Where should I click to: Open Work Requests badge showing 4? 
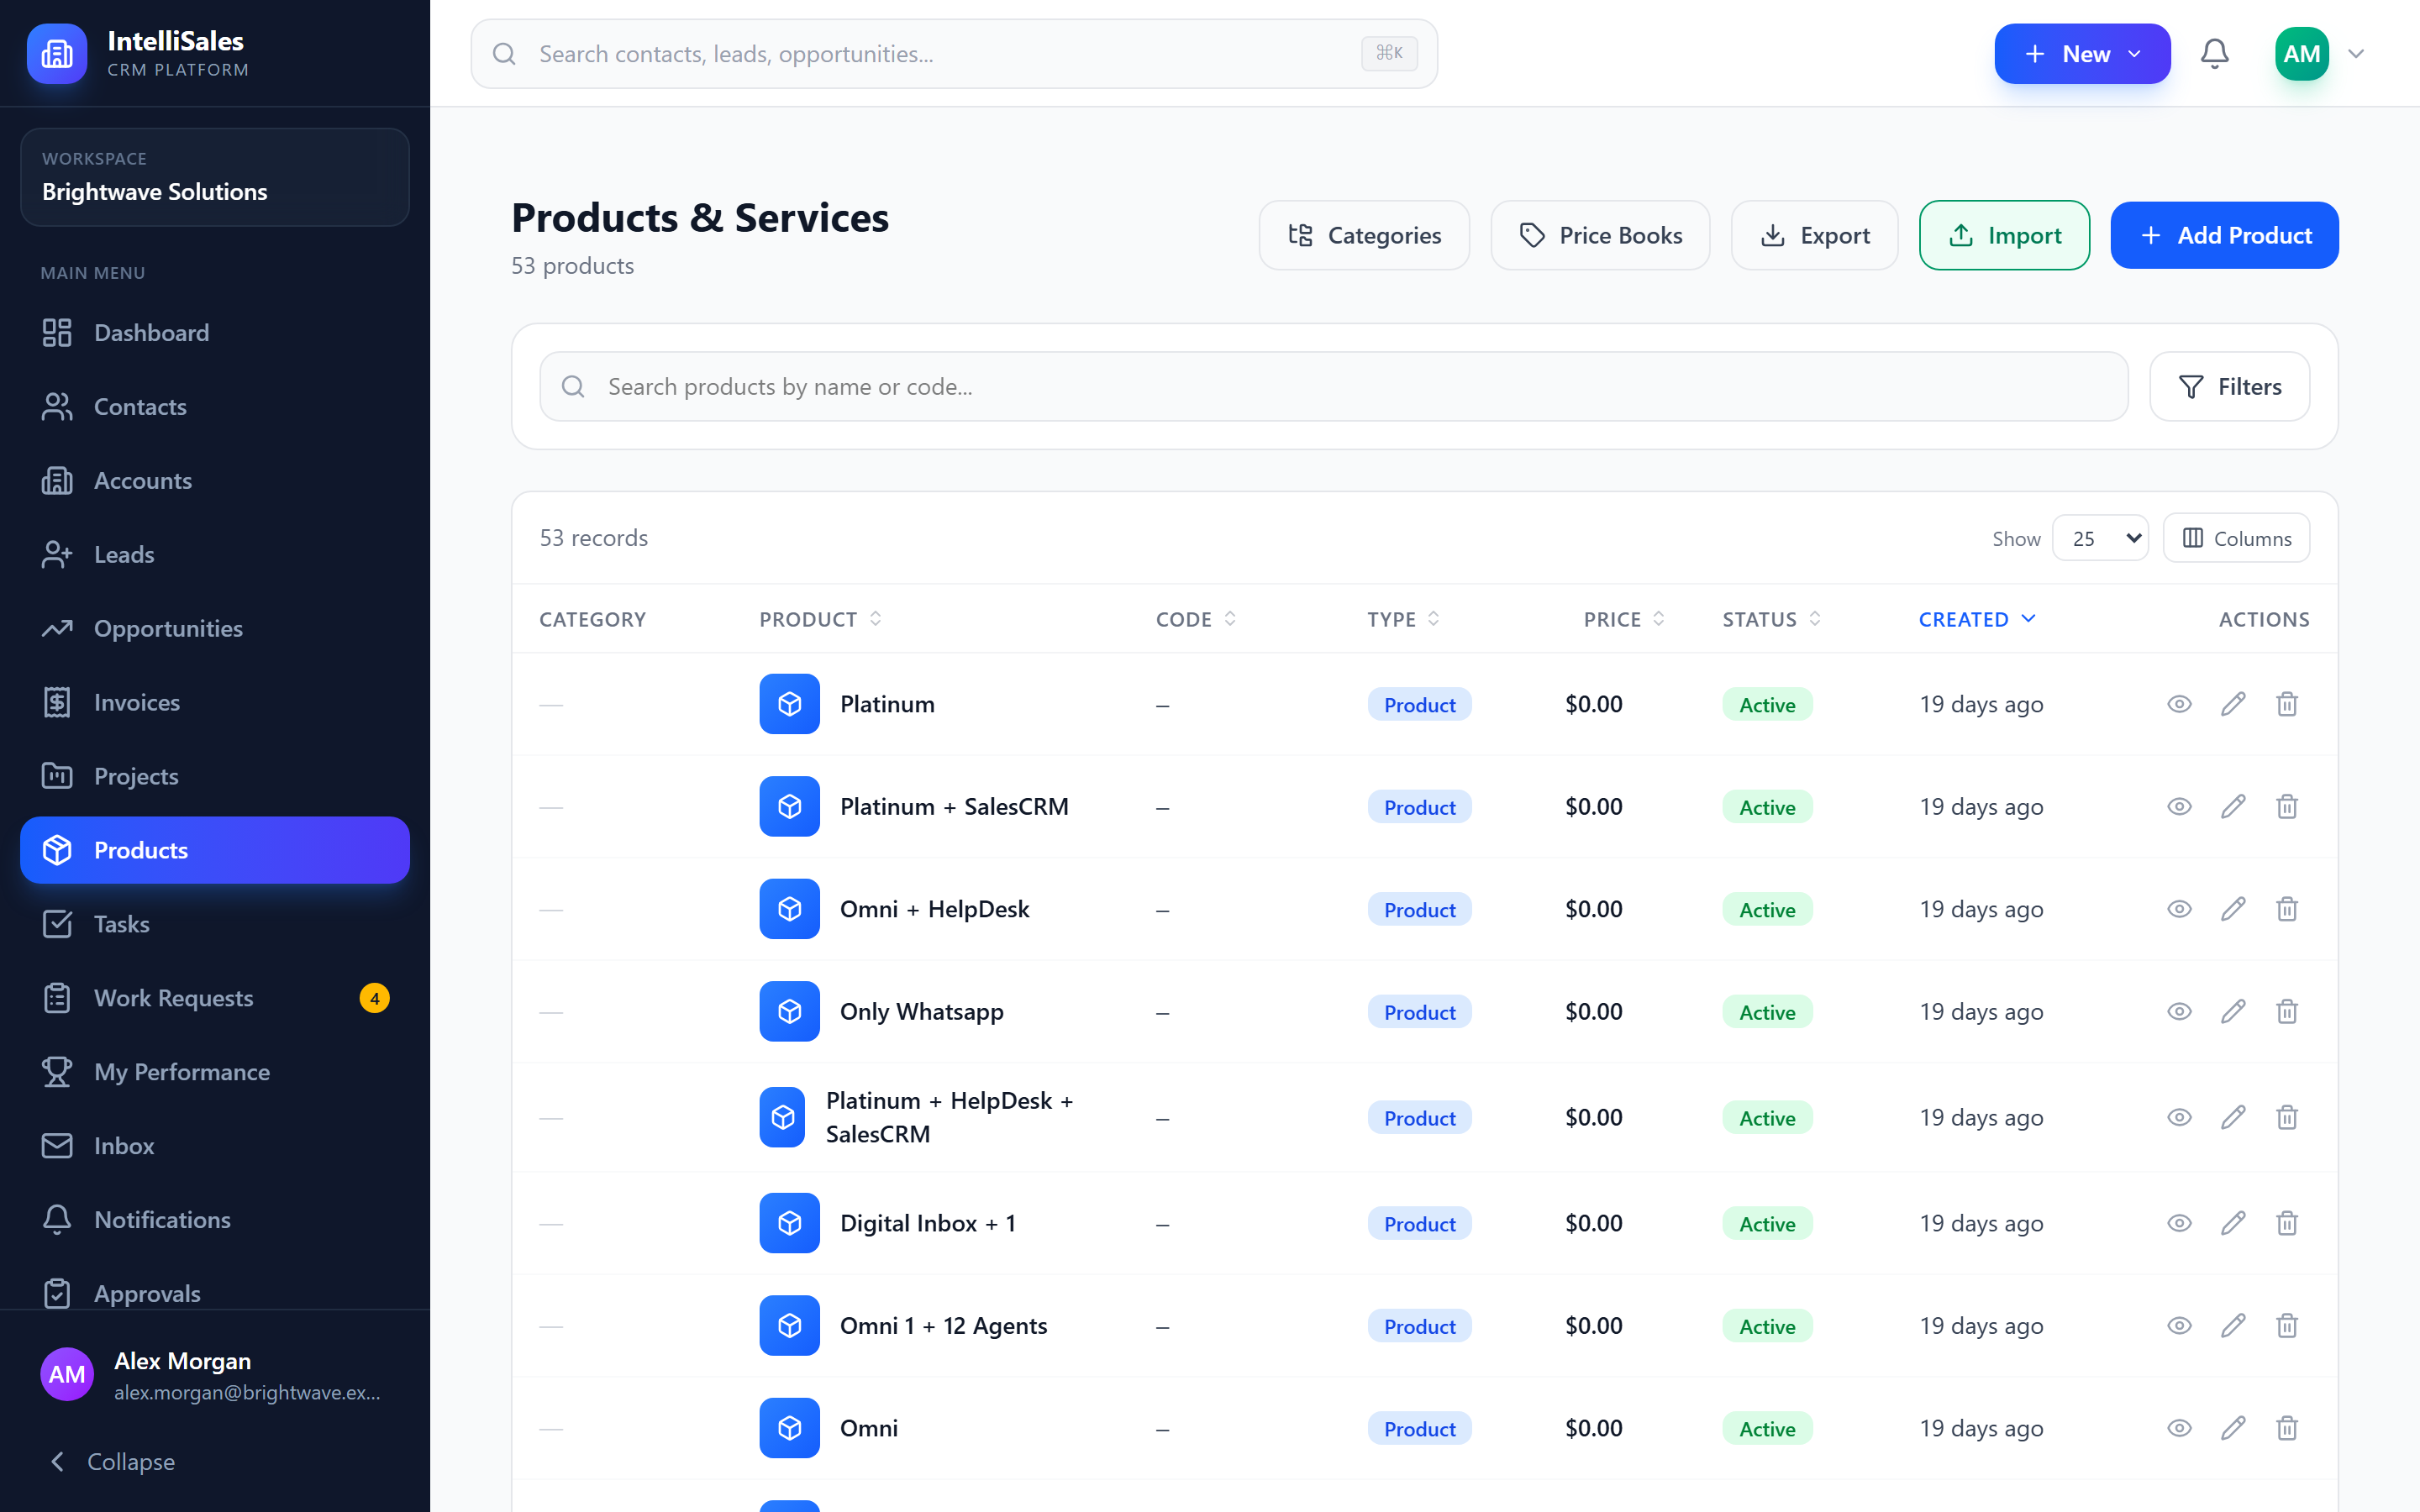(374, 998)
